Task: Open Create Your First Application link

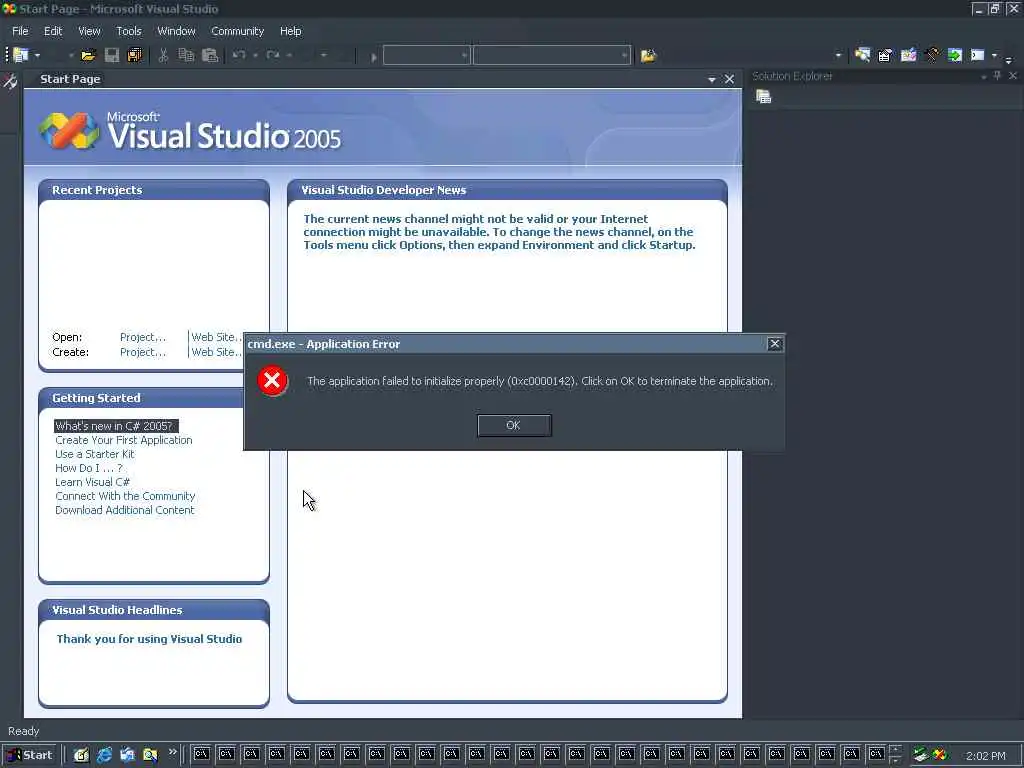Action: (x=123, y=440)
